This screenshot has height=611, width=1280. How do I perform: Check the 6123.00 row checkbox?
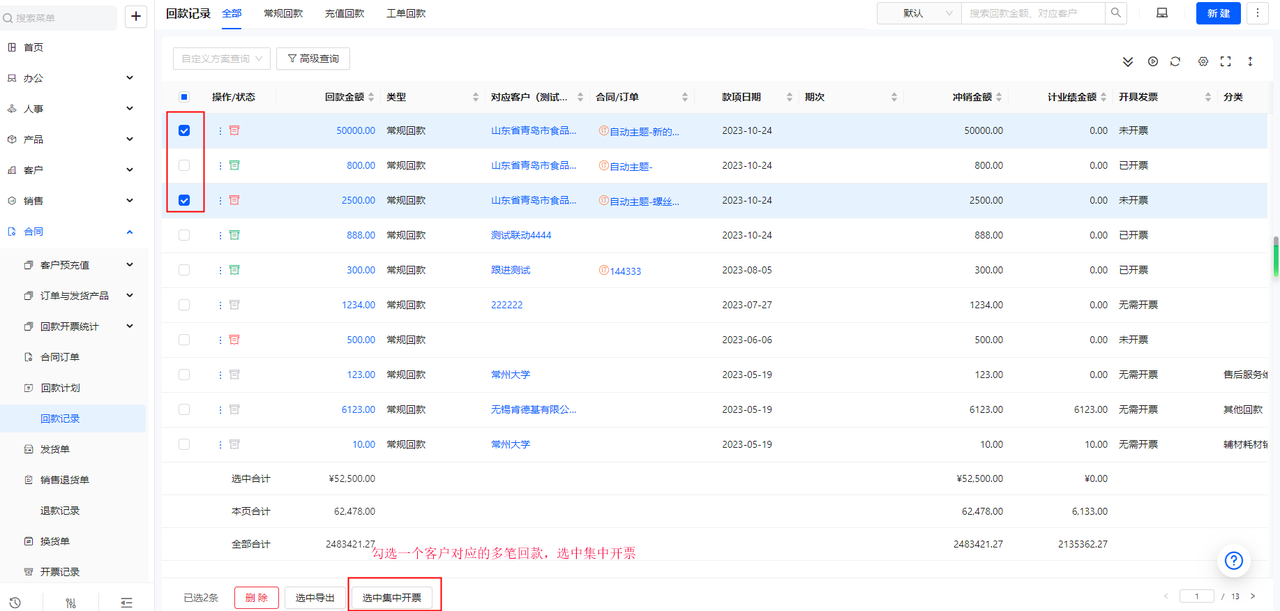pos(184,410)
